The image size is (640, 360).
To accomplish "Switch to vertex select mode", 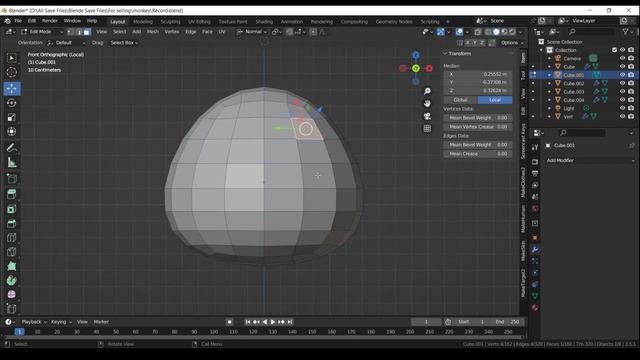I will 71,32.
